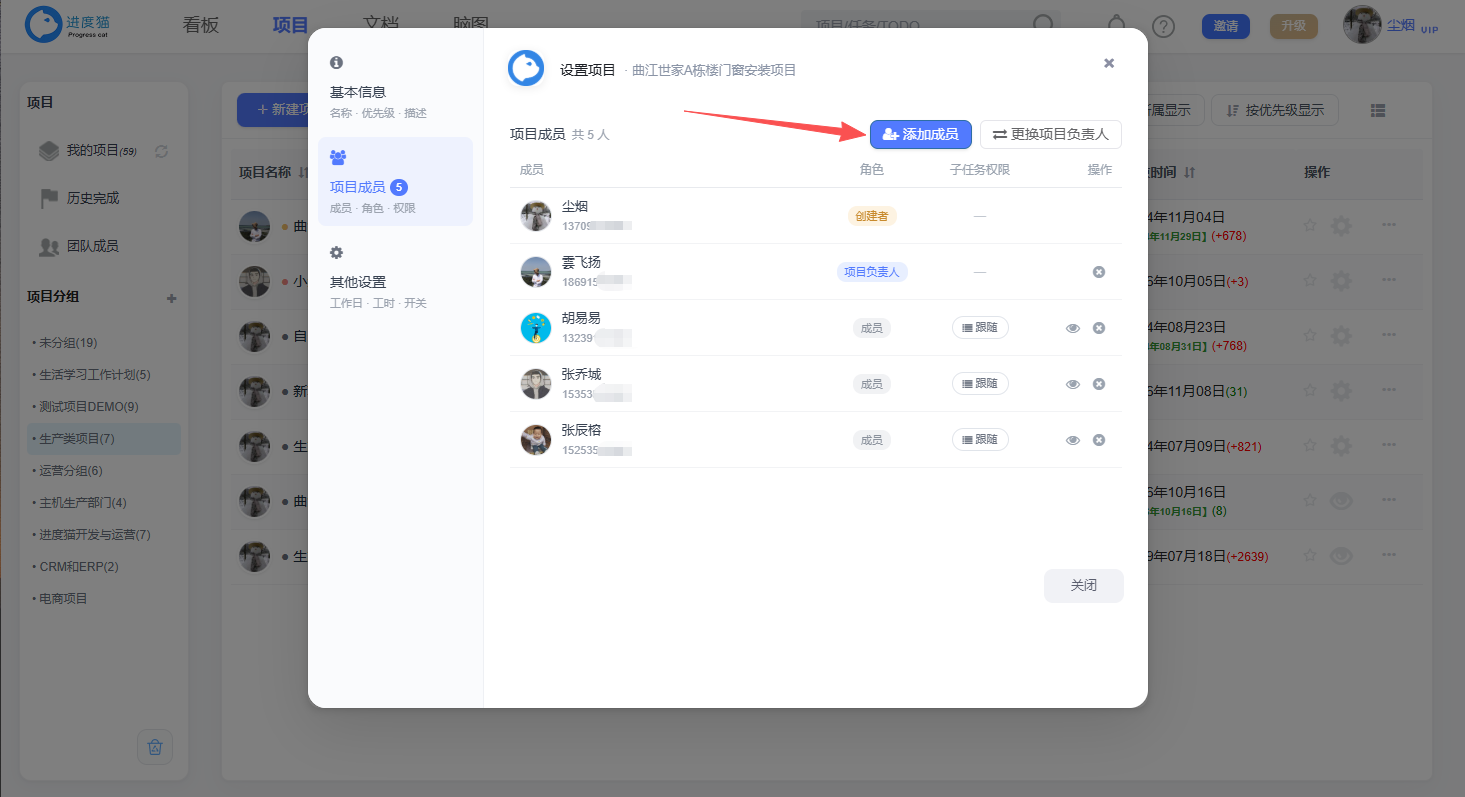Select 项目成员 settings section

click(x=395, y=181)
